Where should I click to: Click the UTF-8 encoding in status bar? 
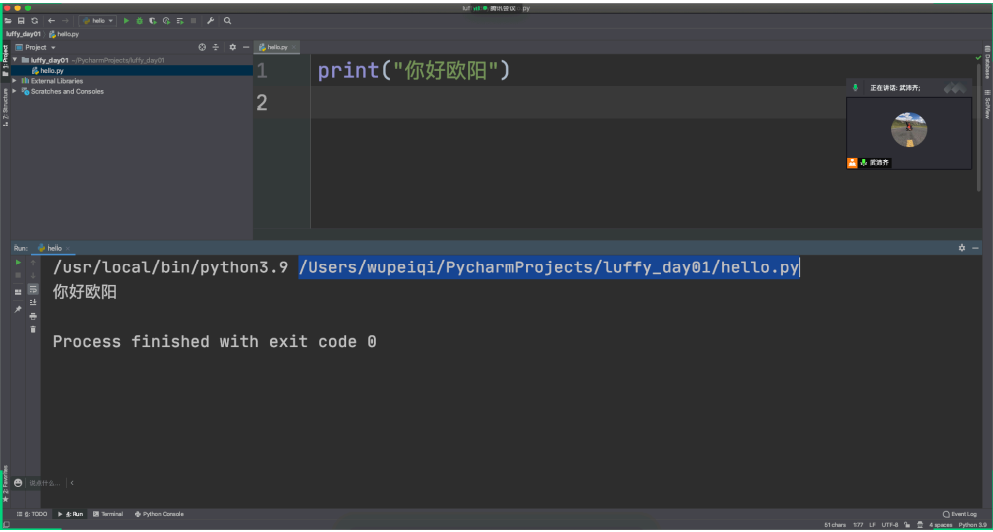890,525
